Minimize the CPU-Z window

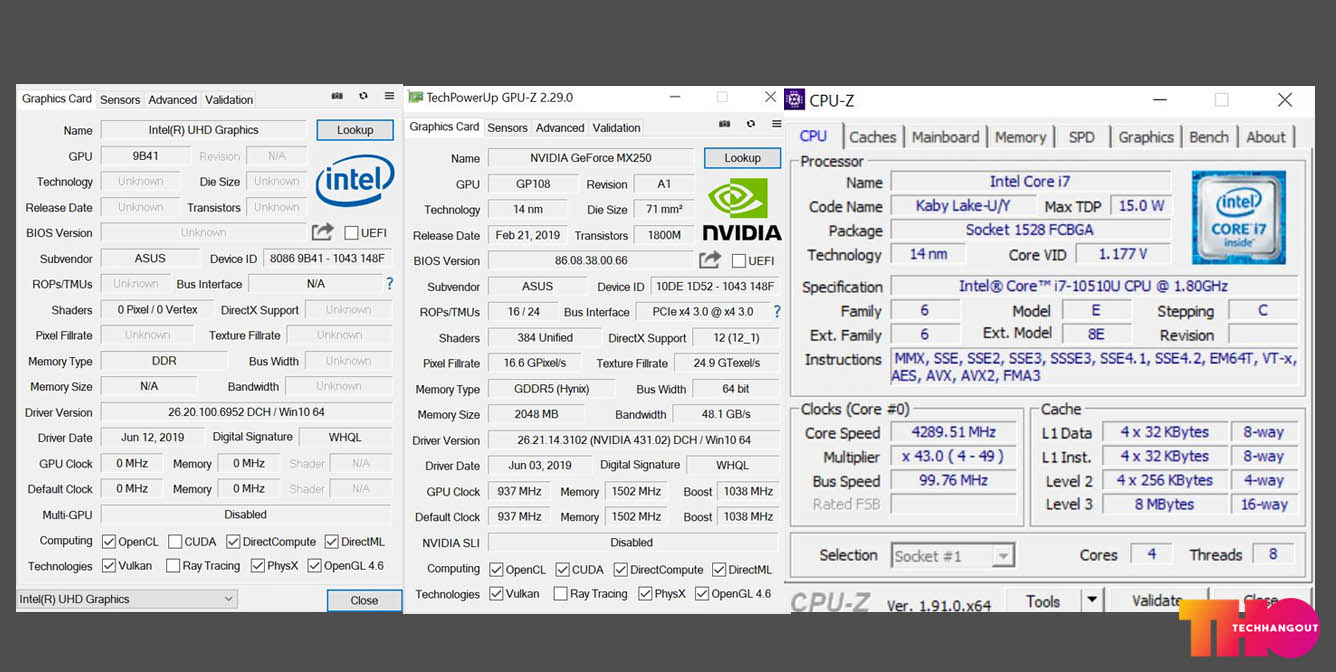tap(1159, 100)
